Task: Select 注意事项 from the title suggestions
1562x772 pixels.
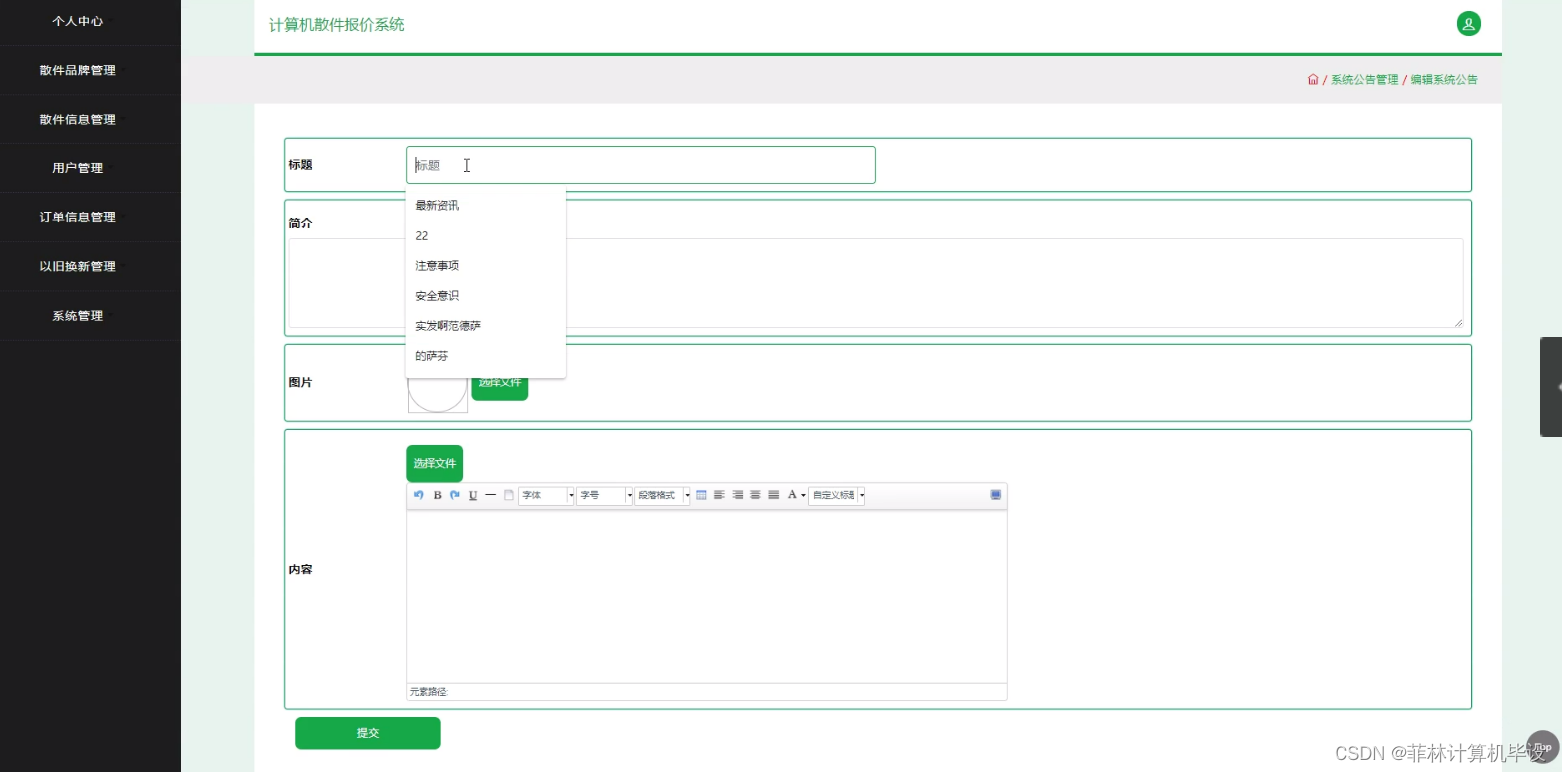Action: (437, 265)
